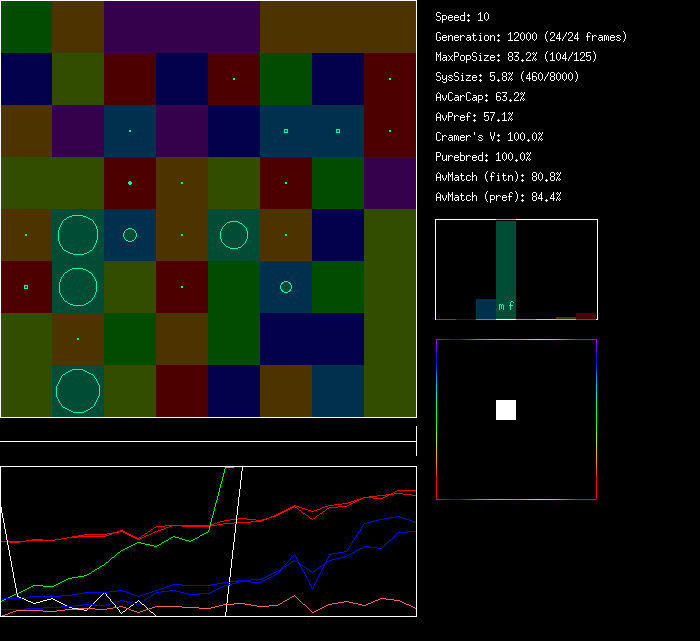Click the small square marker in the first grid column

point(26,287)
